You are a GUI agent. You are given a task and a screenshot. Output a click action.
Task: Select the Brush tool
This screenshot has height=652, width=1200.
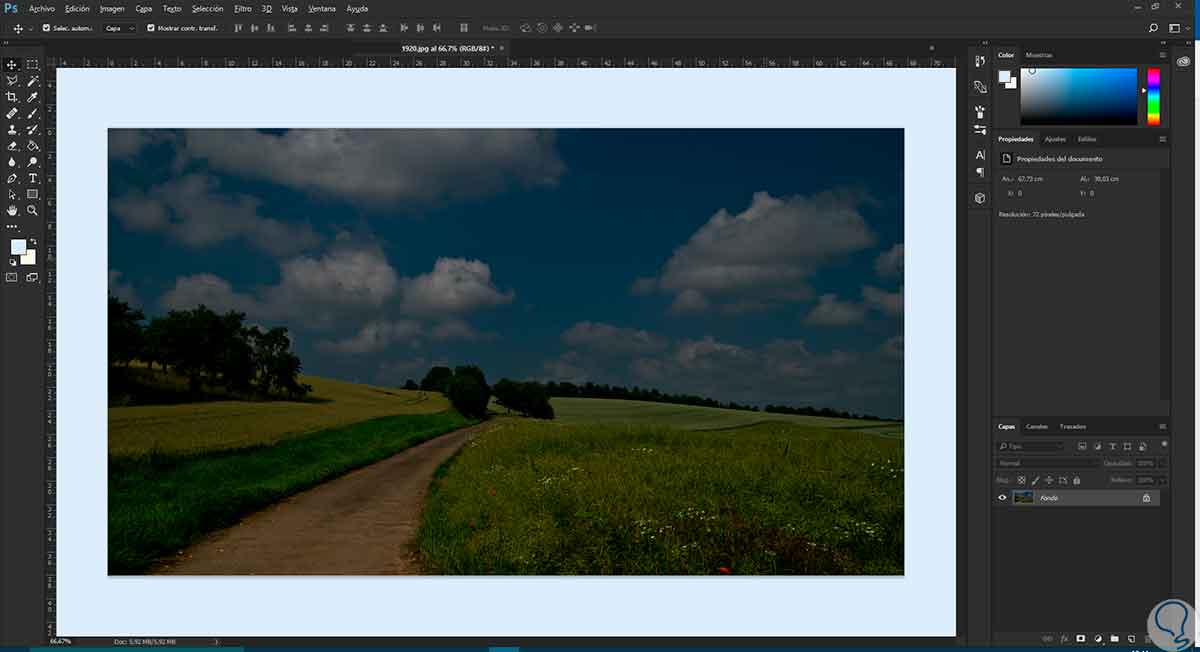(x=33, y=113)
